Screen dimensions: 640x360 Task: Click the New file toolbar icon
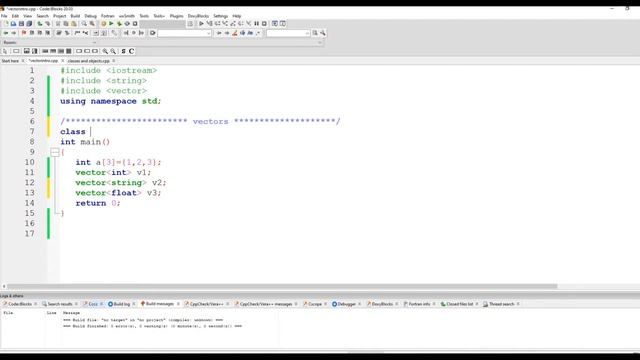(x=6, y=24)
